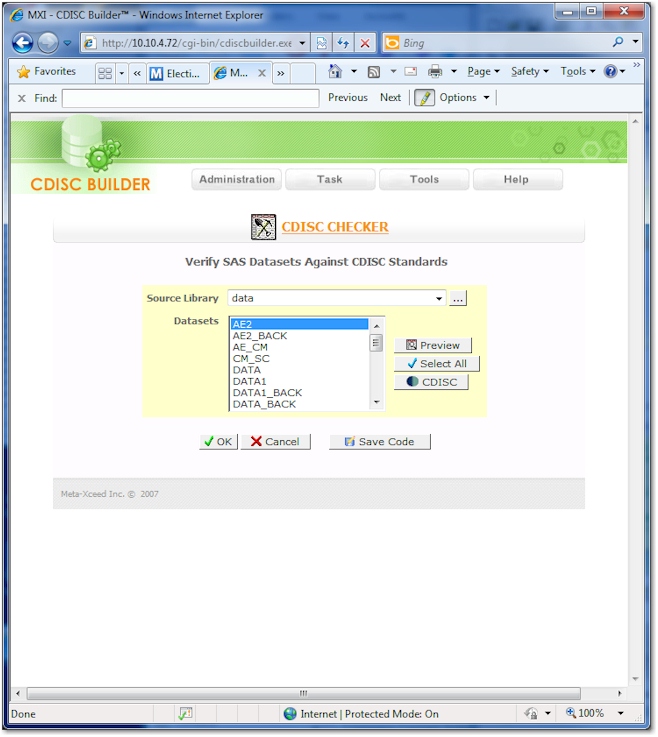Viewport: 658px width, 737px height.
Task: Click the status bar privacy lock icon
Action: pyautogui.click(x=532, y=714)
